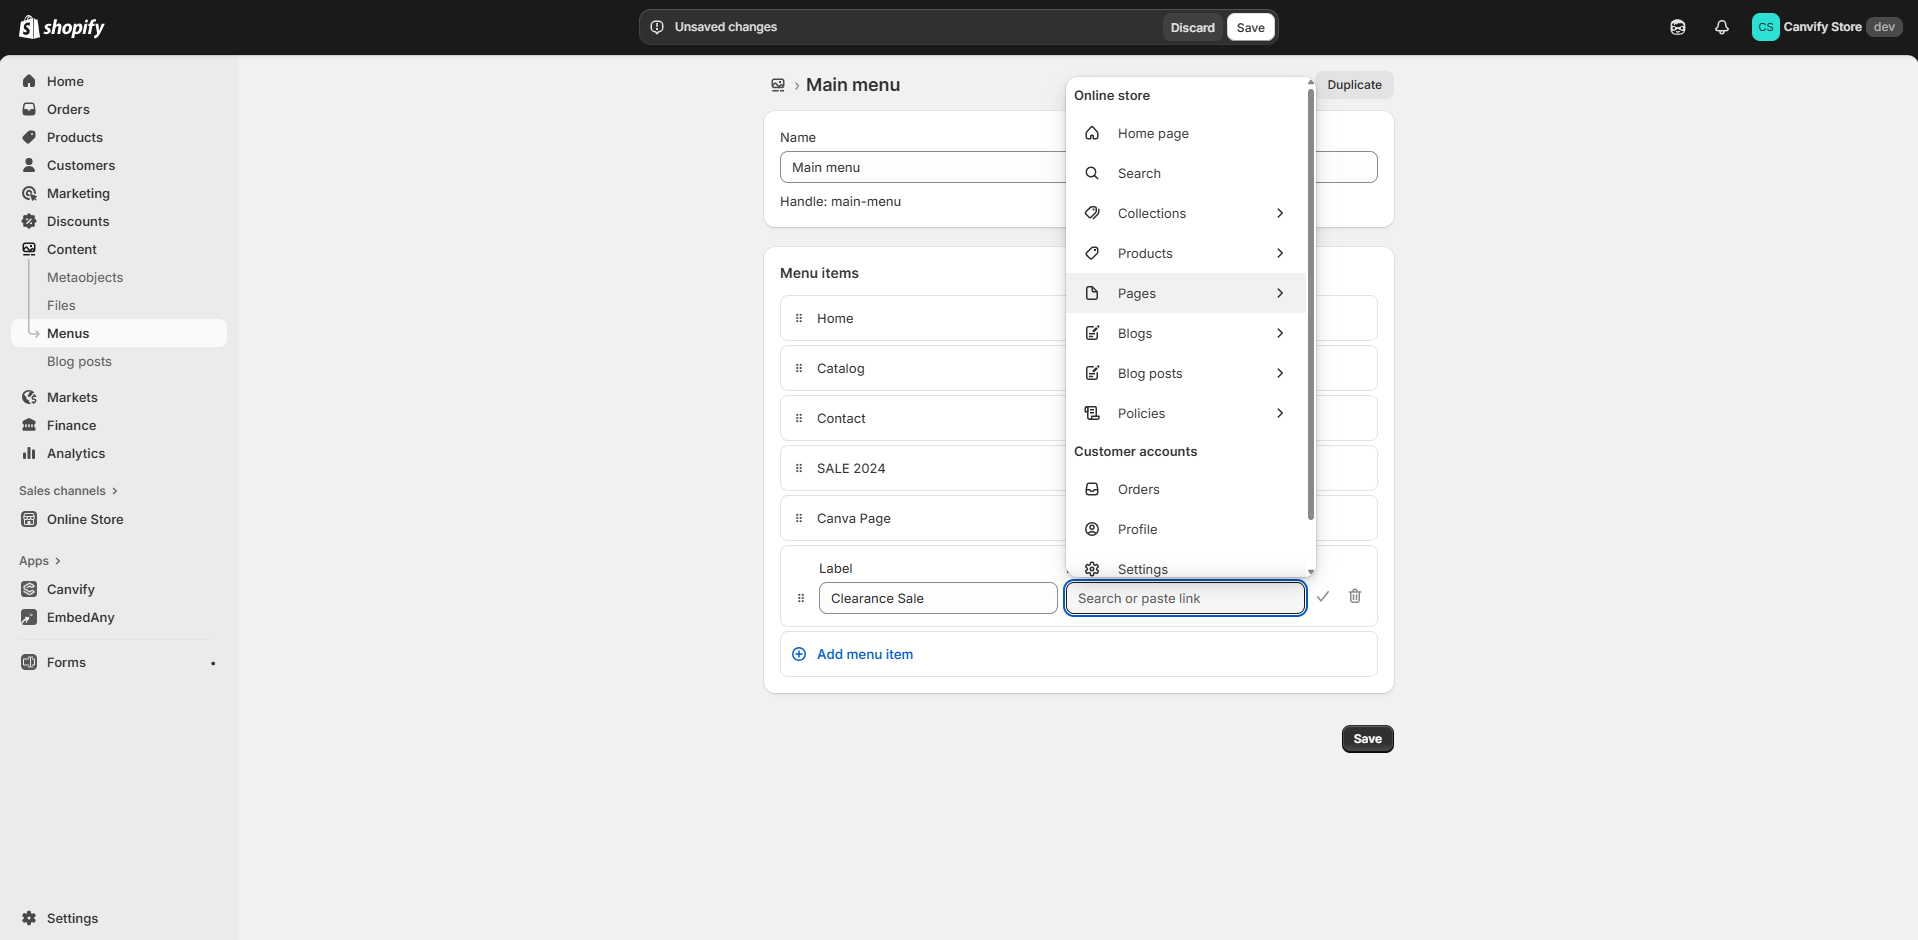Open the admin apps icon beside the bell
Screen dimensions: 1918x940
[1678, 27]
